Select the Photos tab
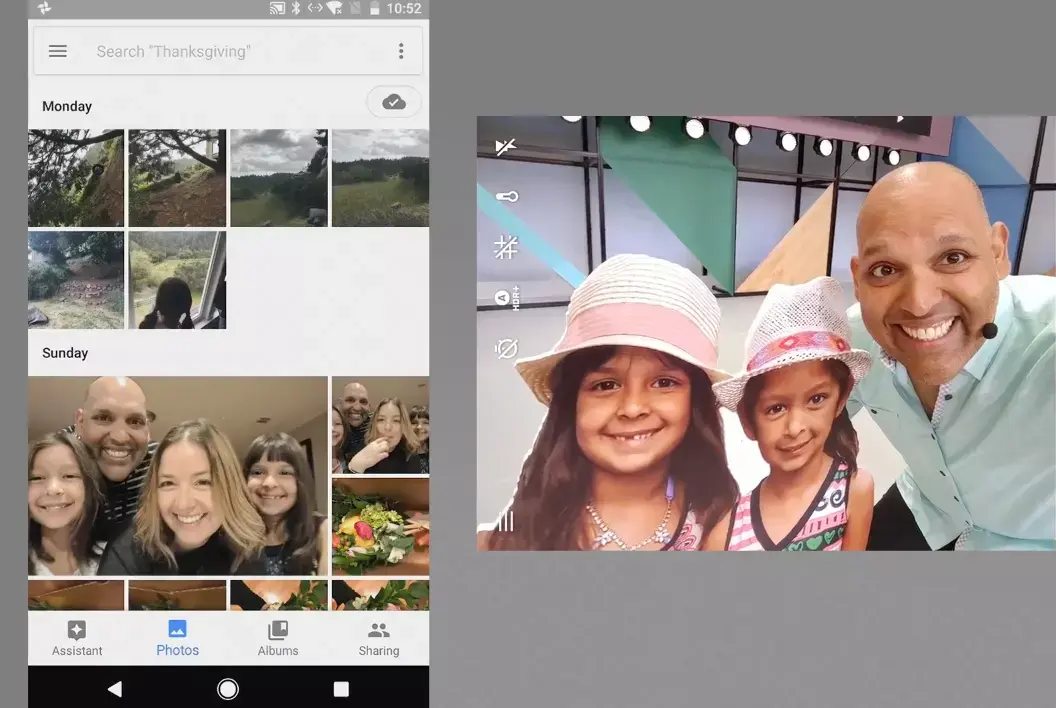 click(x=177, y=639)
